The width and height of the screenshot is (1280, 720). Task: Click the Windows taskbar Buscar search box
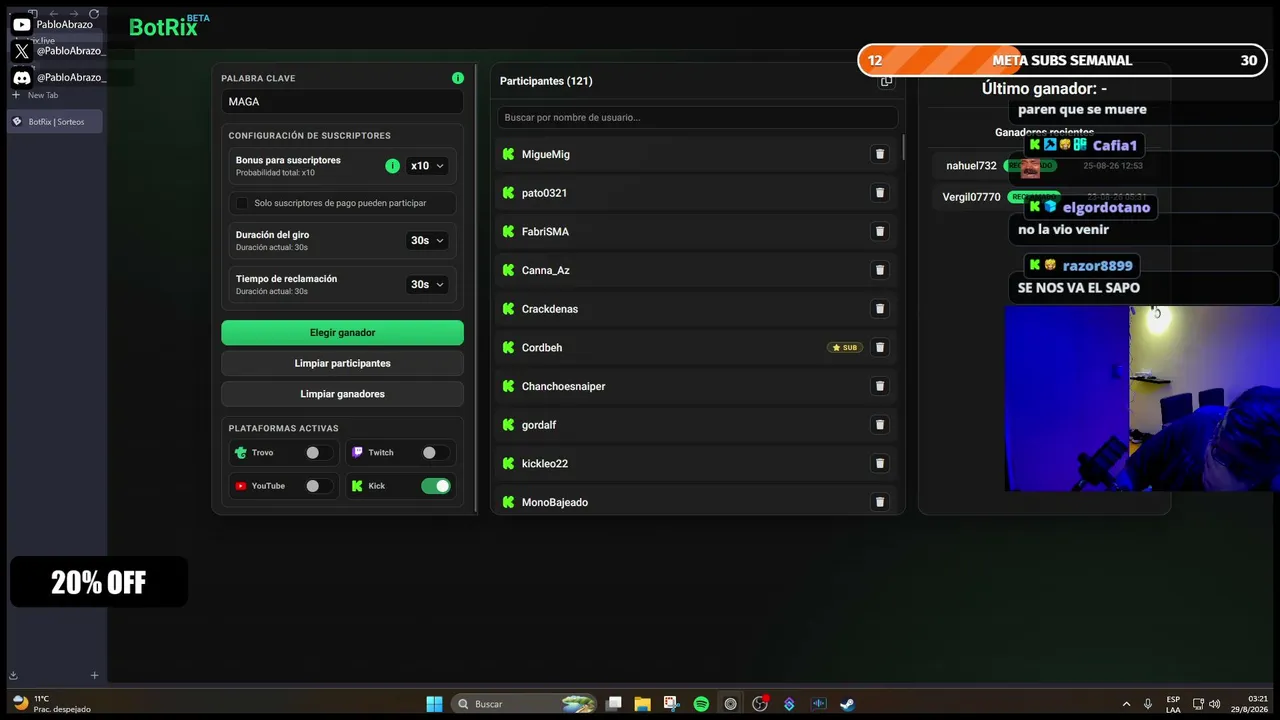(x=525, y=704)
